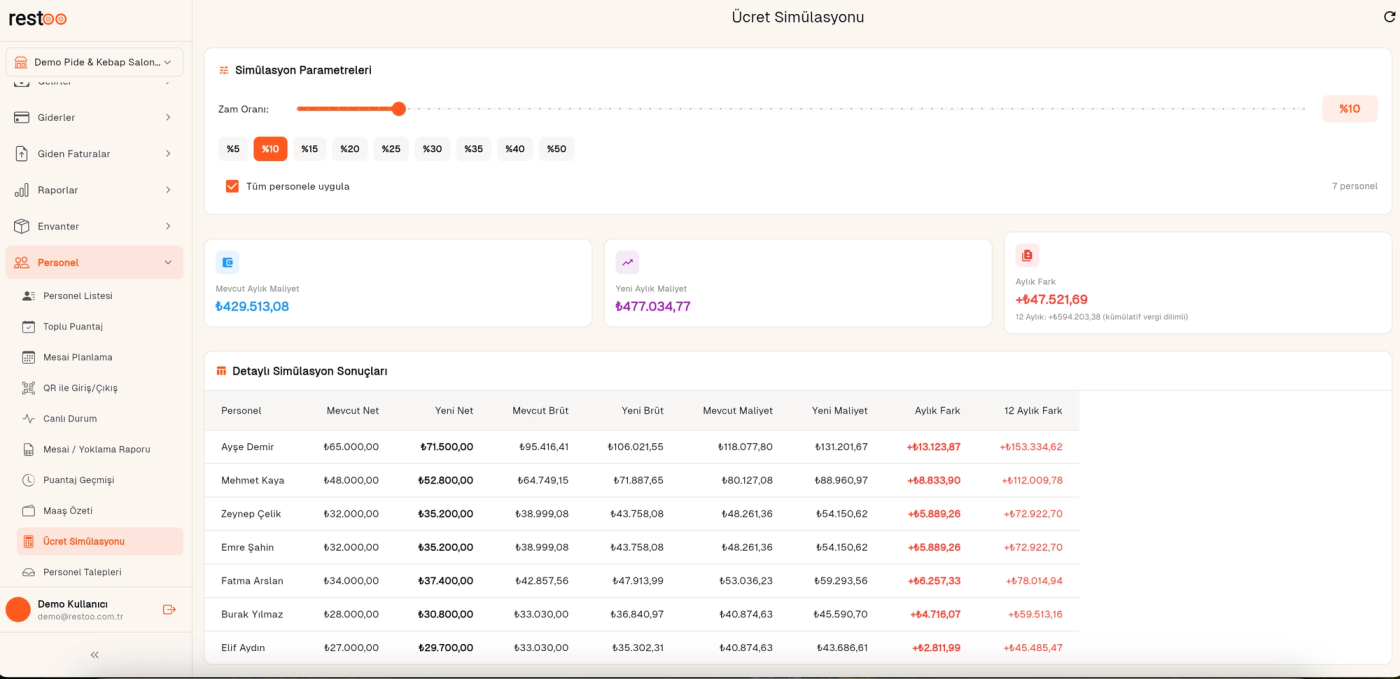Select the %25 raise rate preset
Image resolution: width=1400 pixels, height=679 pixels.
pyautogui.click(x=391, y=149)
